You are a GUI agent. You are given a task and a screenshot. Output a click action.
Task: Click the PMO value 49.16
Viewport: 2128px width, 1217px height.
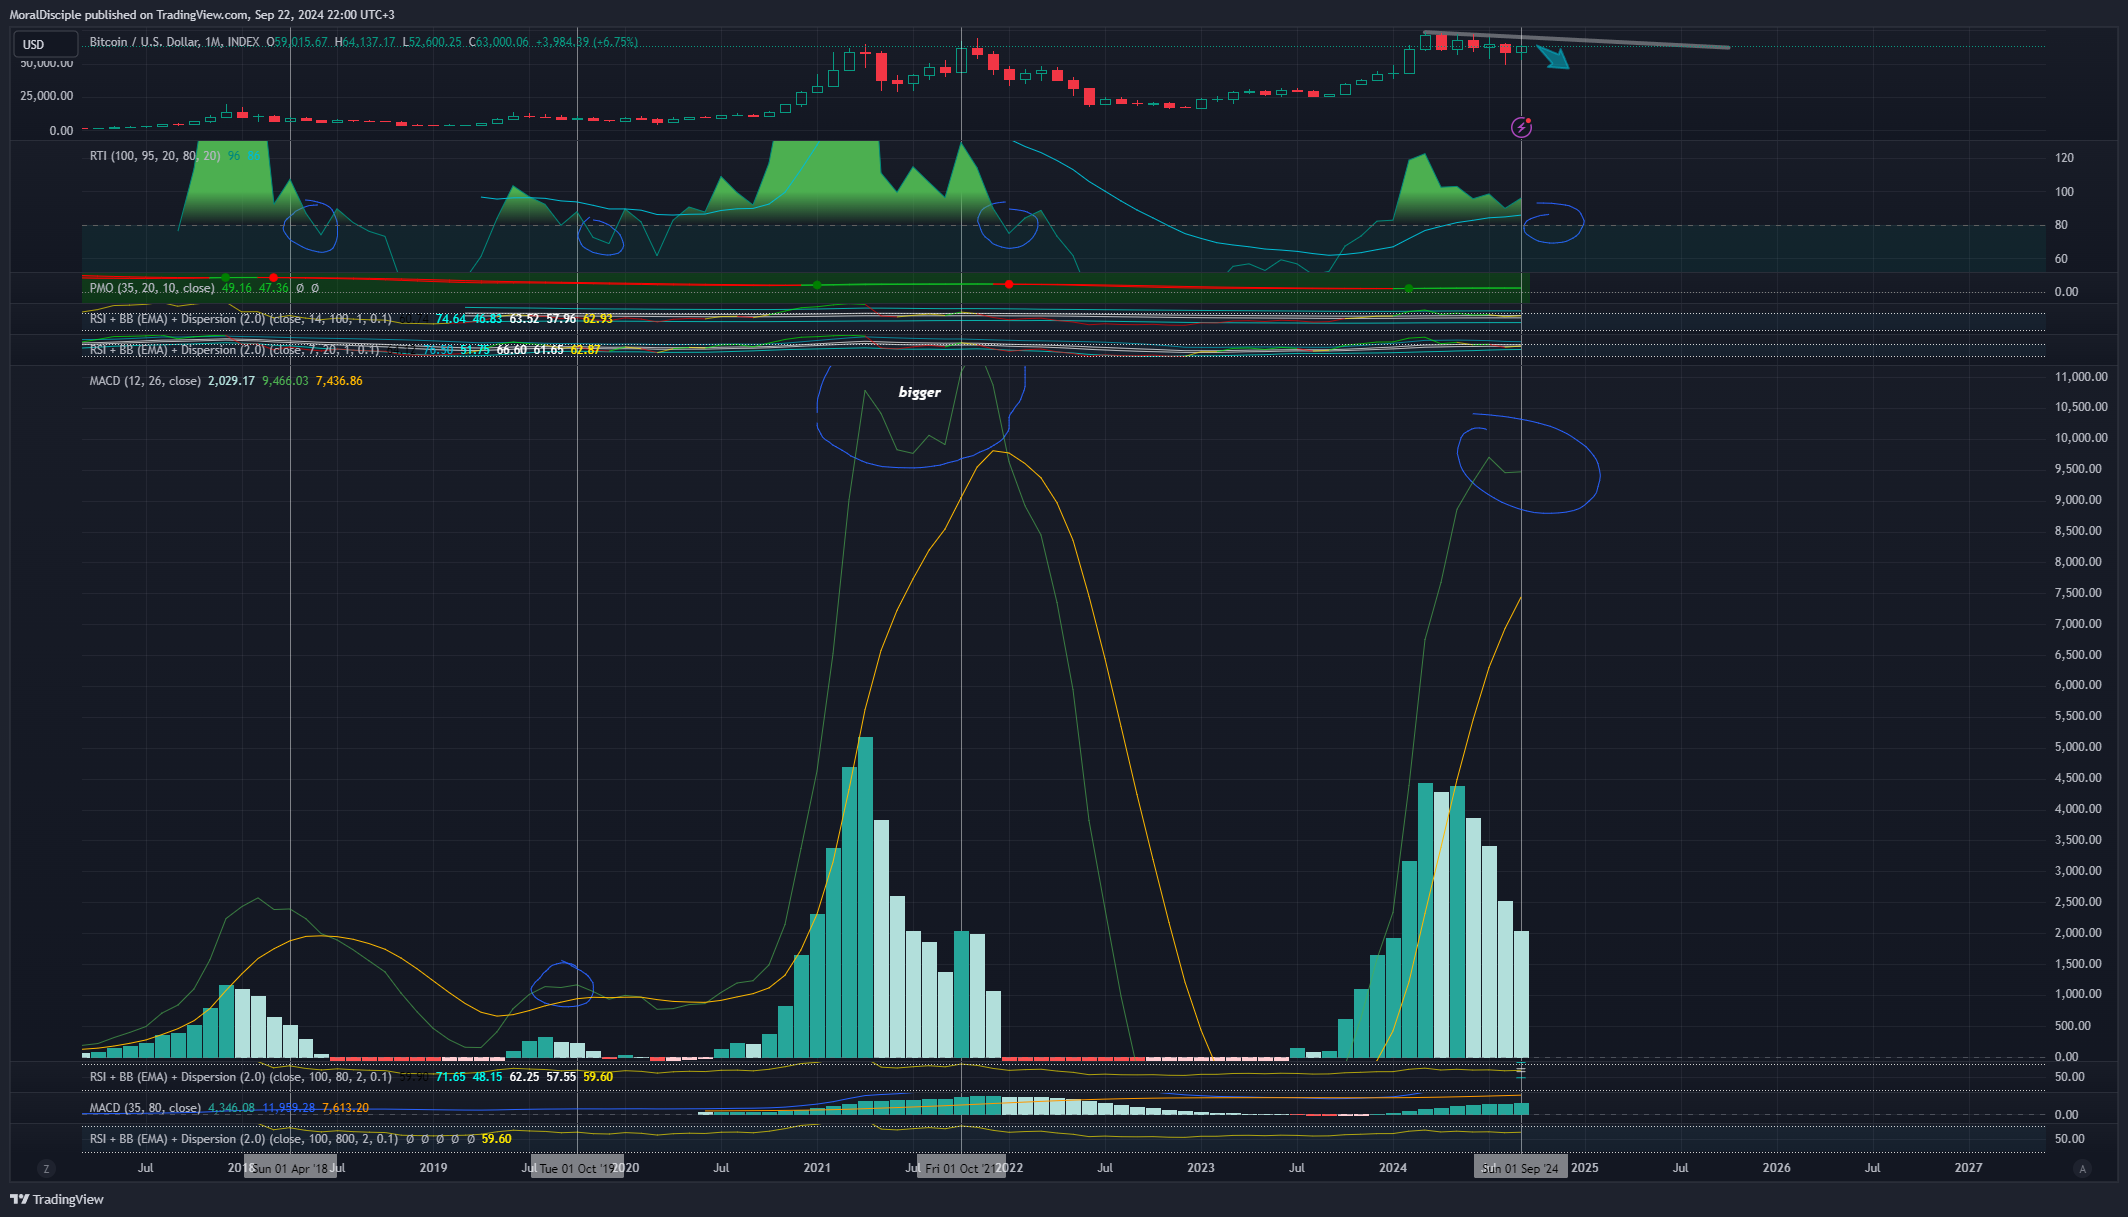(237, 288)
